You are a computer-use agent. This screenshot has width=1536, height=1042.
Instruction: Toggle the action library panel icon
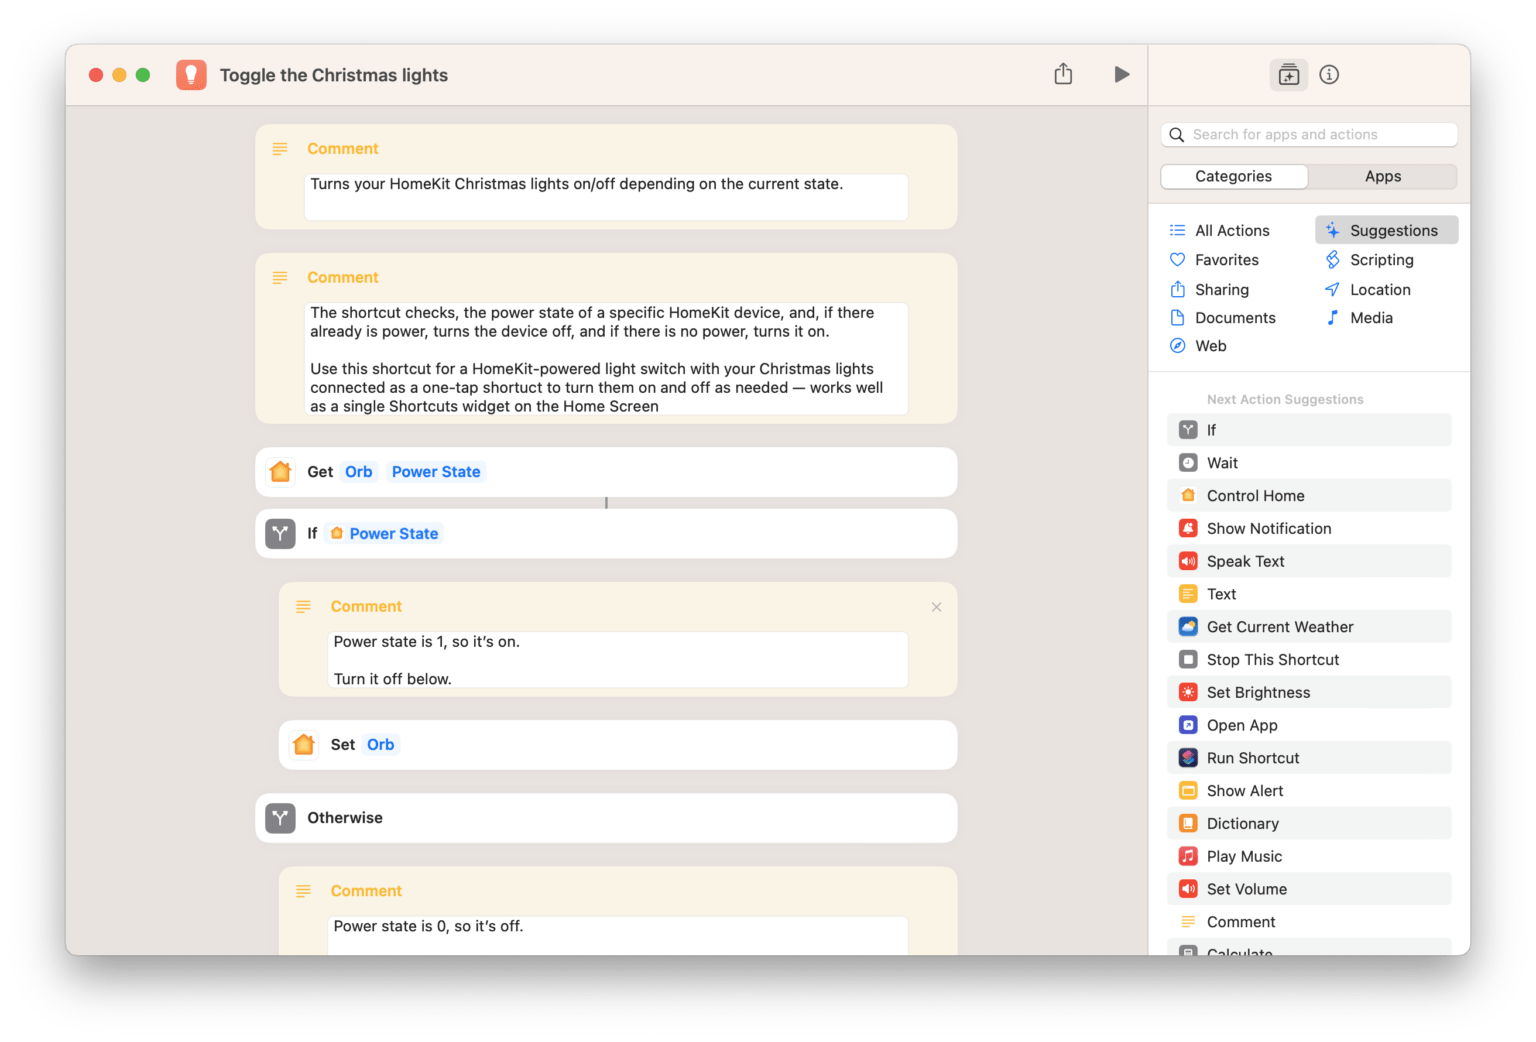[x=1288, y=75]
